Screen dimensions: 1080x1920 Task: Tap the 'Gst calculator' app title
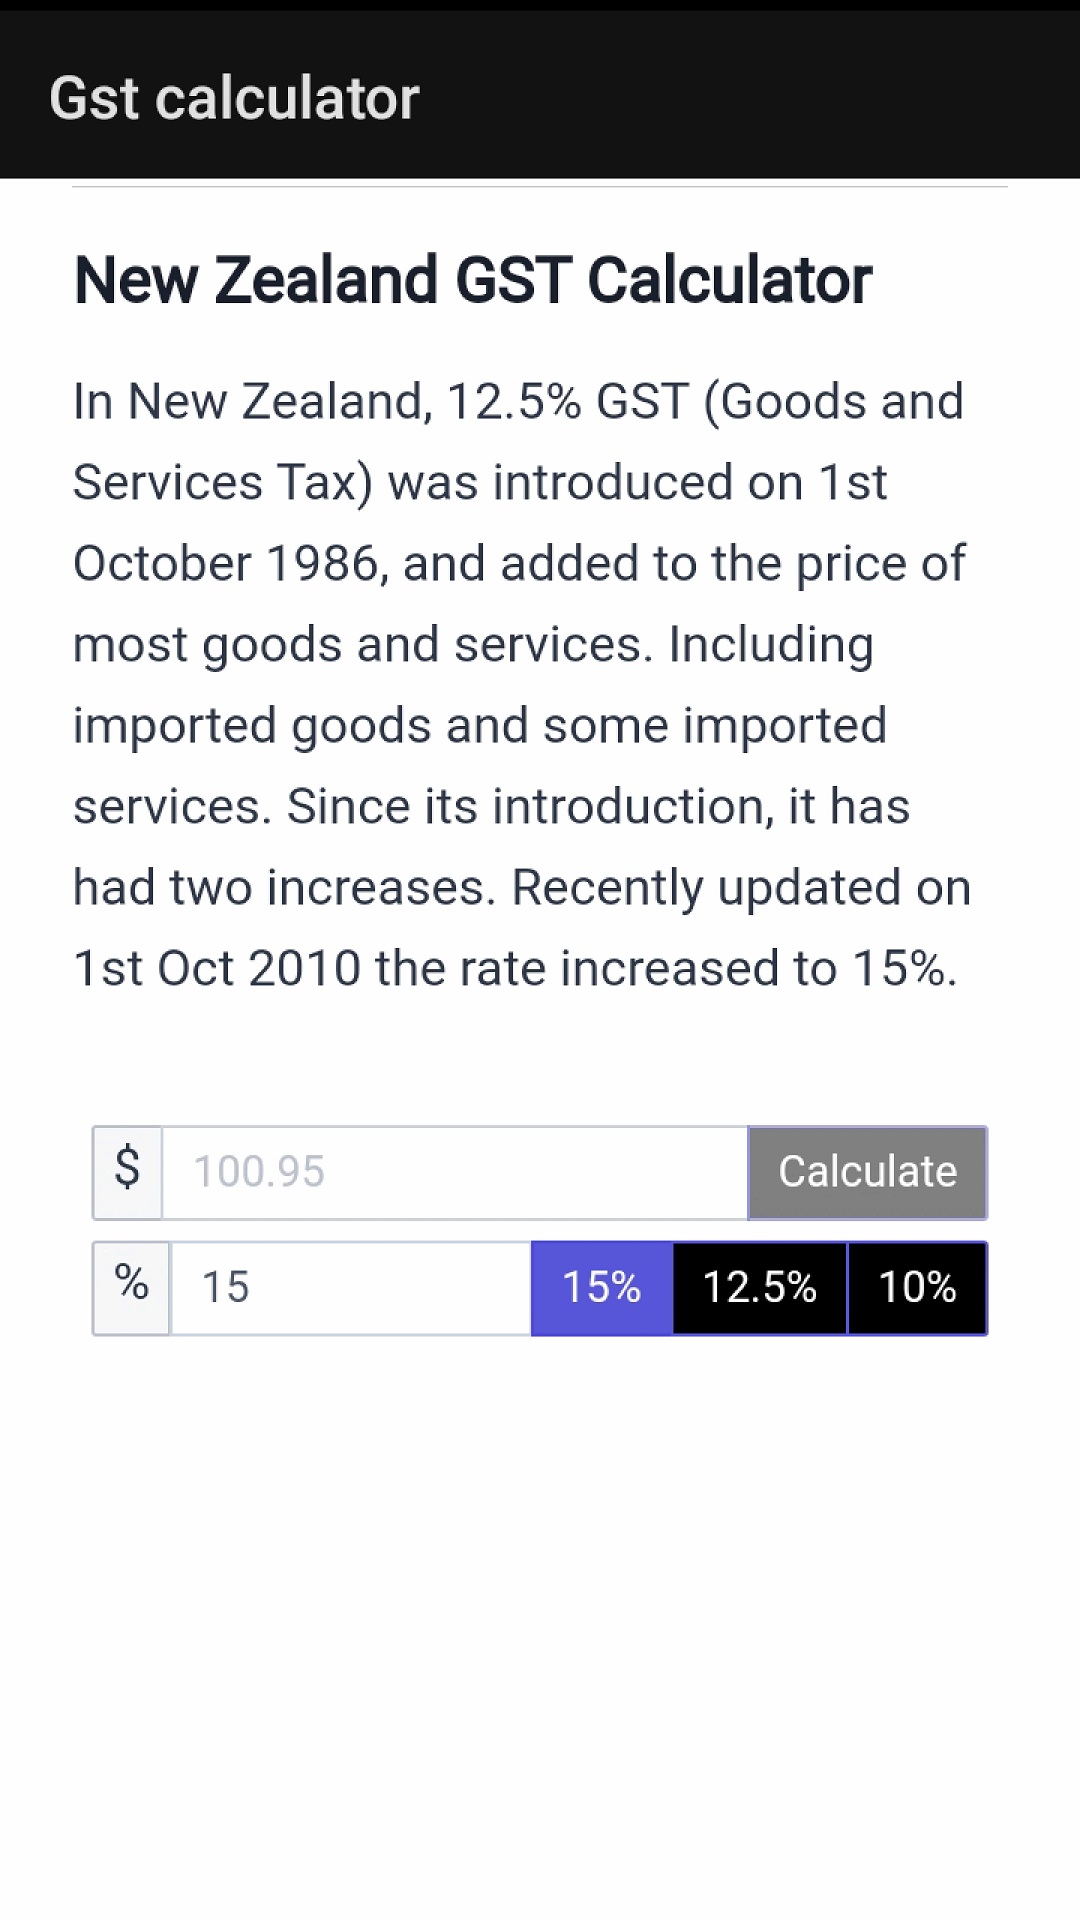(235, 98)
